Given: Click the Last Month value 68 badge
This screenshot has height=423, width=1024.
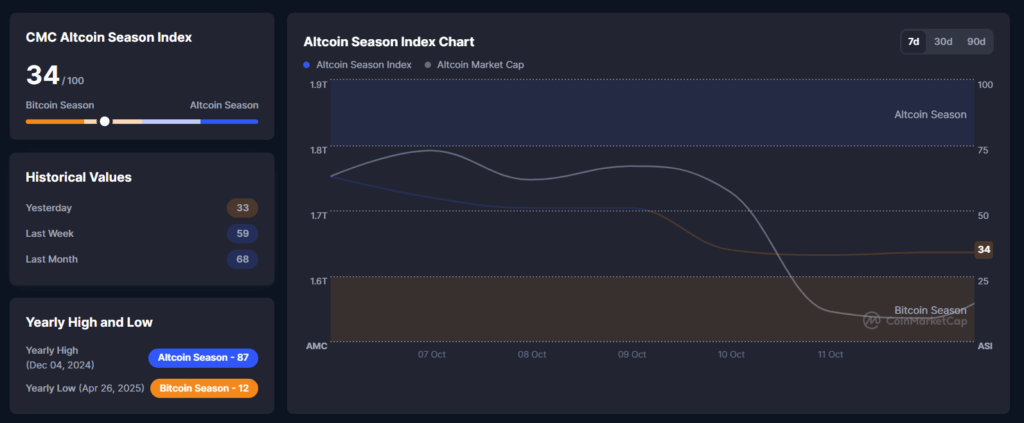Looking at the screenshot, I should click(242, 260).
